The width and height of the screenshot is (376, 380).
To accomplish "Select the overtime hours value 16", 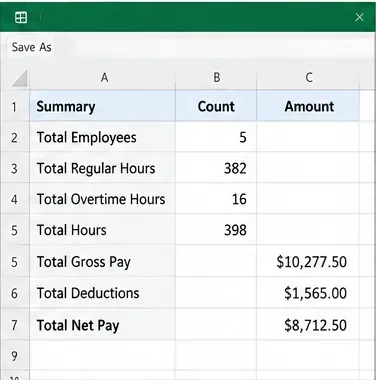I will click(x=216, y=199).
